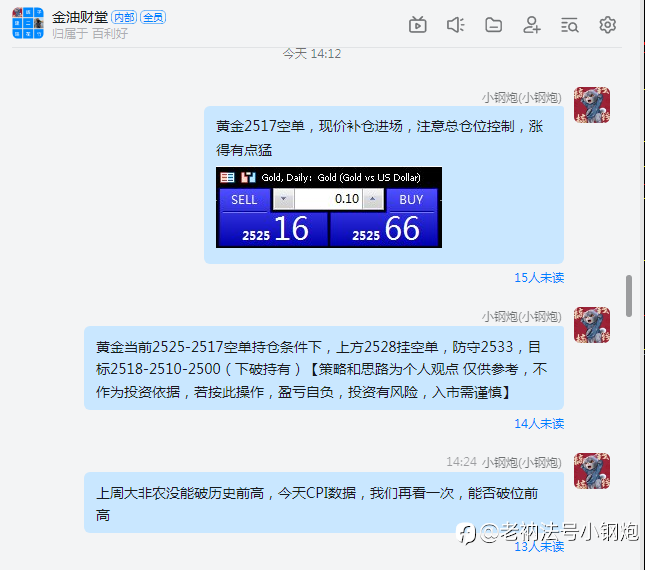Open the Gold trading panel image
Viewport: 645px width, 570px height.
329,207
